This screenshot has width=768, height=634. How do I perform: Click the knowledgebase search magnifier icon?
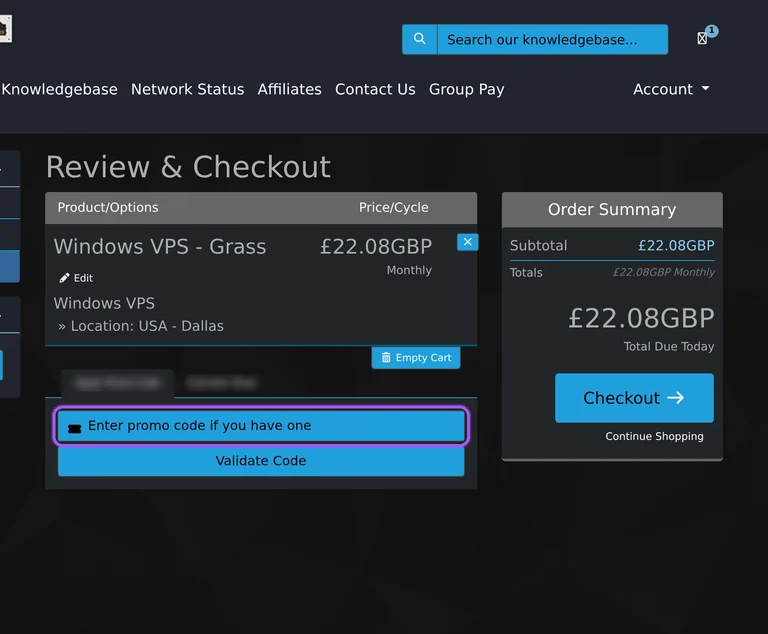point(419,39)
